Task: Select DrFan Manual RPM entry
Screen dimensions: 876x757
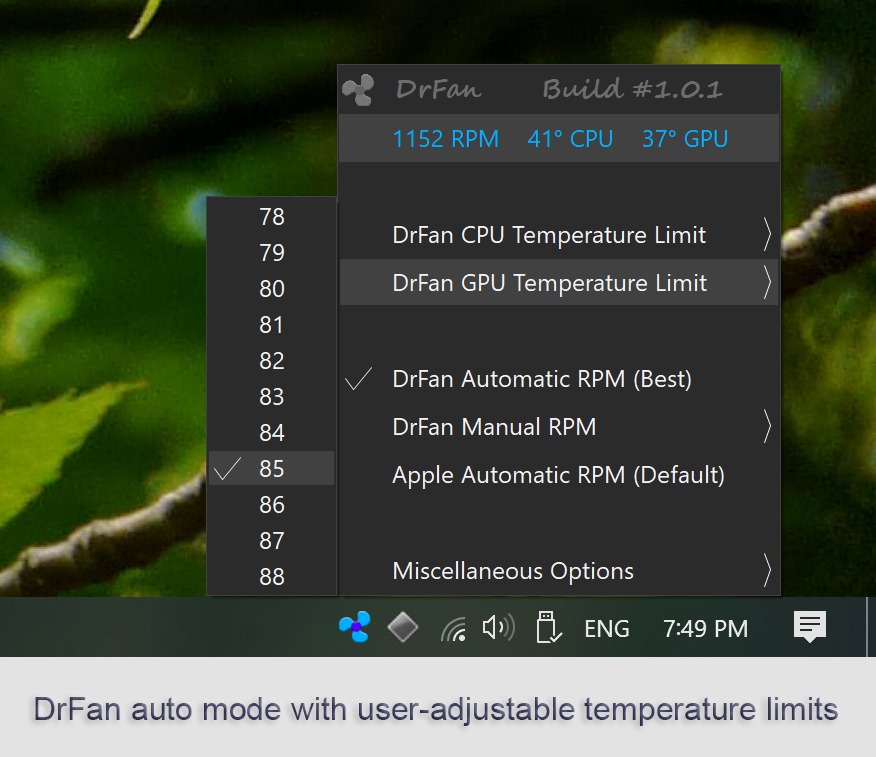Action: [559, 427]
